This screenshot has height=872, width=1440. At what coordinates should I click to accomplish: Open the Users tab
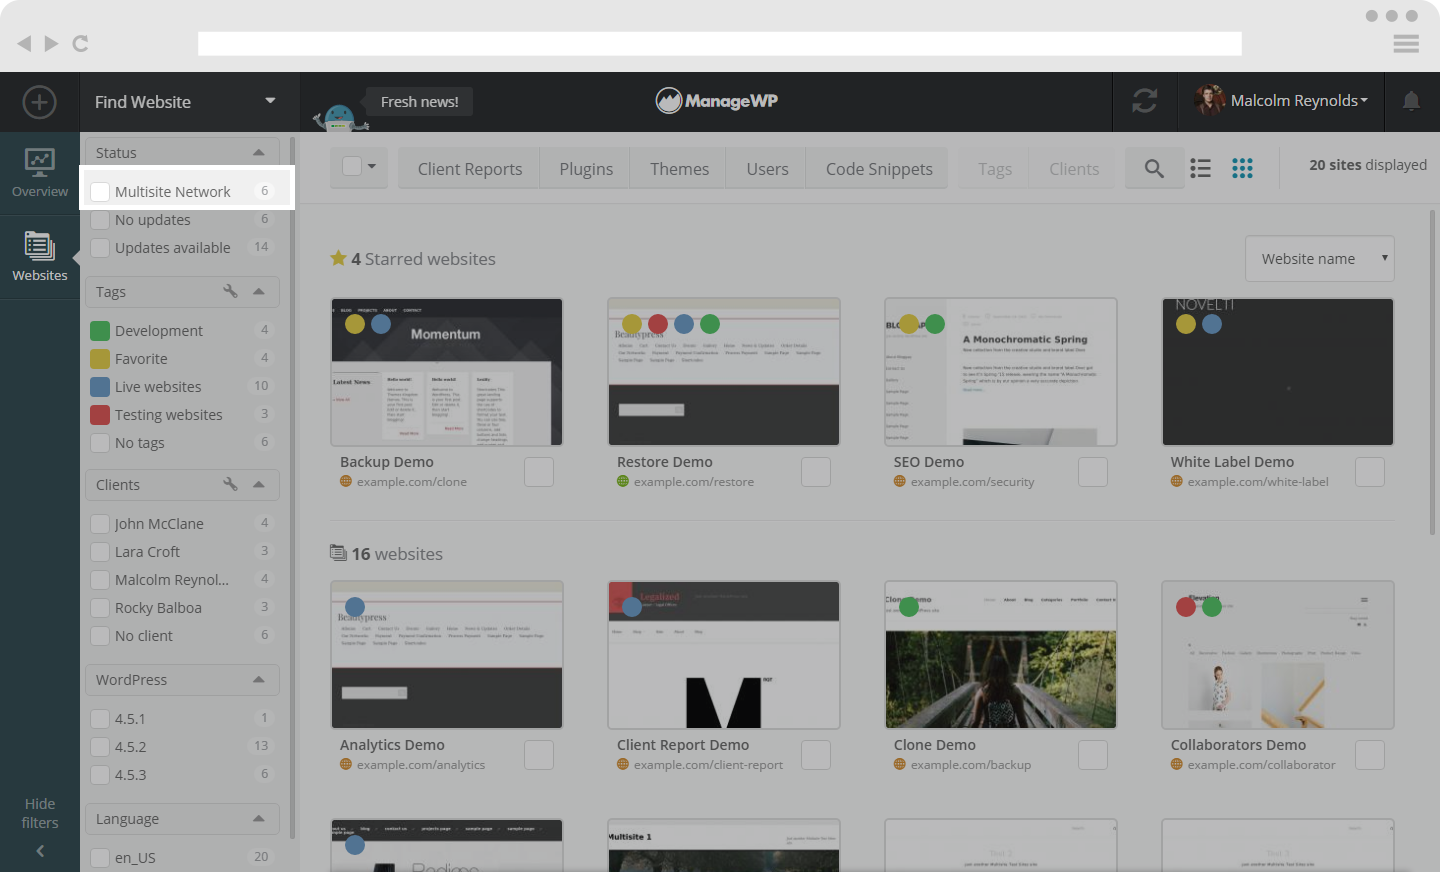pos(767,169)
